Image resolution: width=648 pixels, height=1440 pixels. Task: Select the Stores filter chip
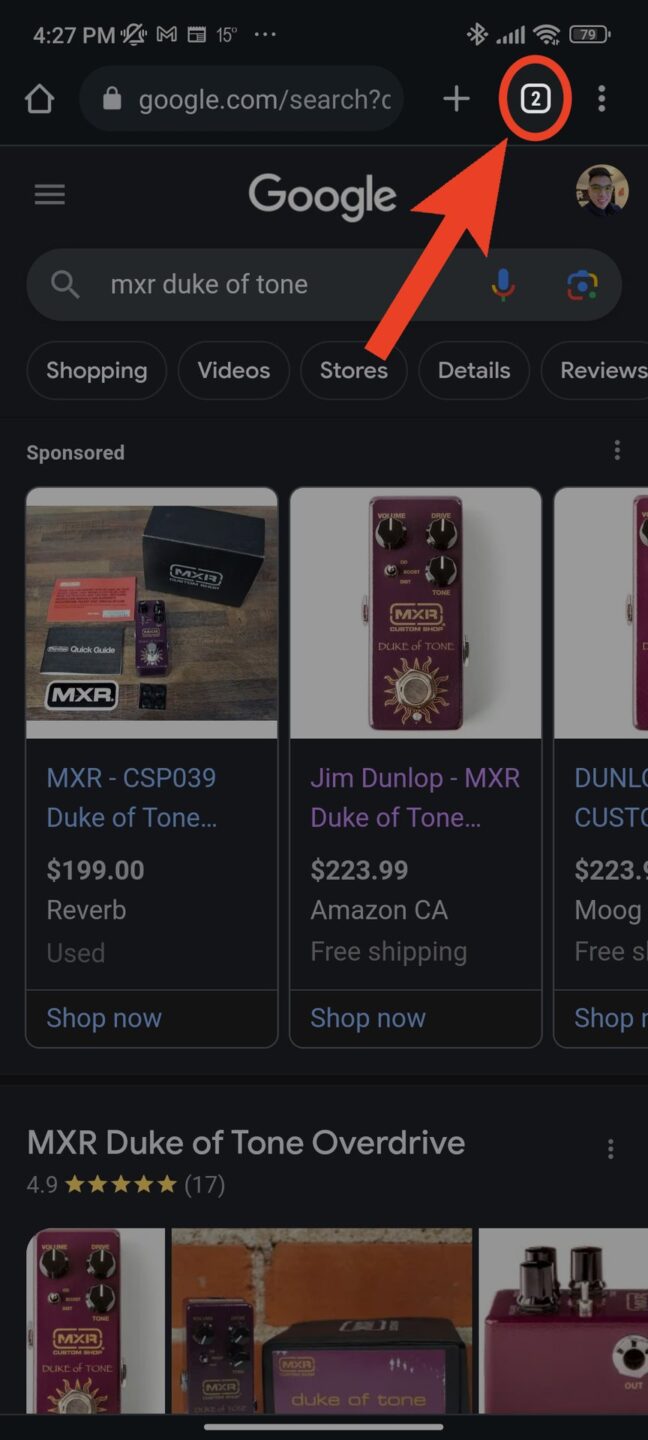353,371
